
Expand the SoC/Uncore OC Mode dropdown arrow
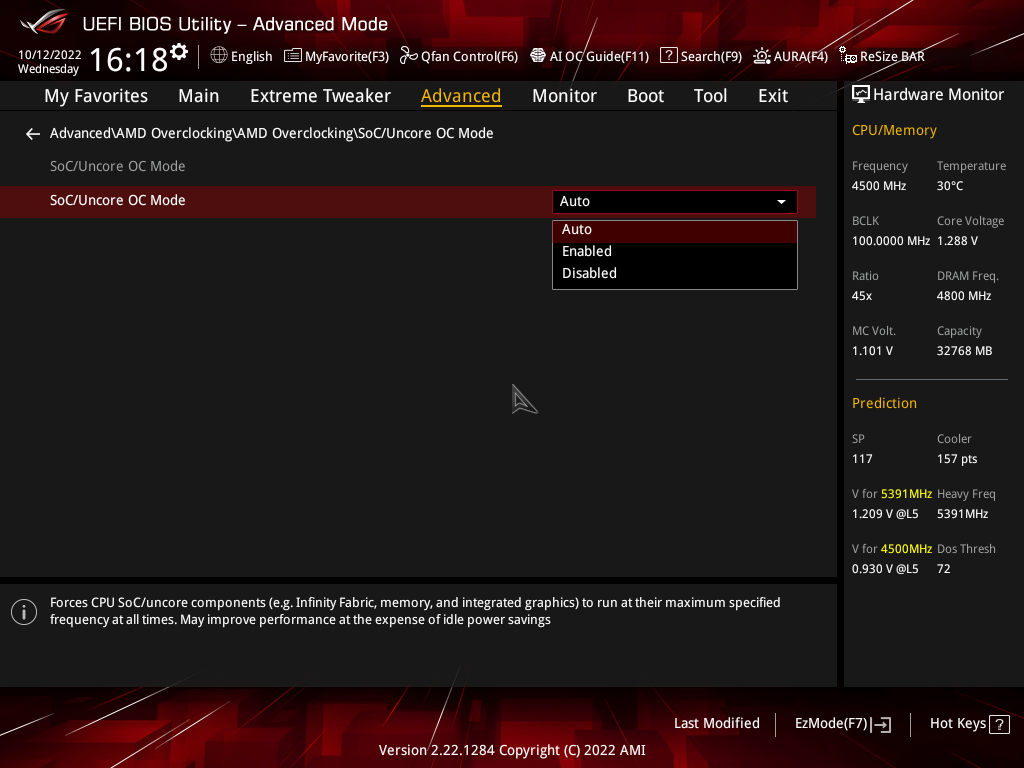(781, 202)
